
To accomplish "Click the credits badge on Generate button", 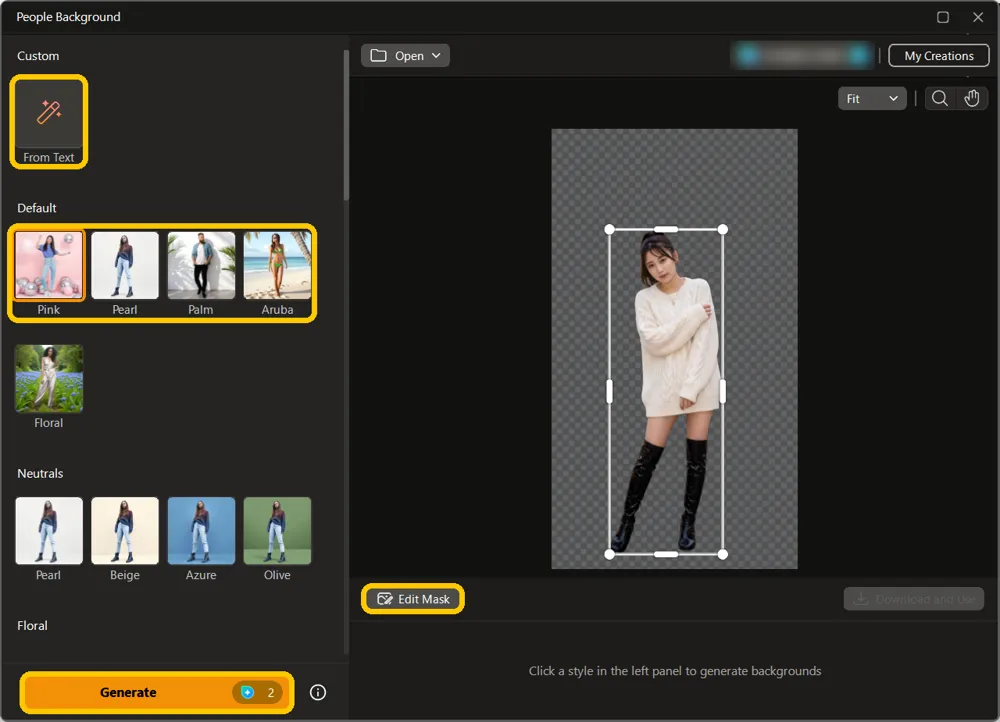I will pyautogui.click(x=258, y=692).
